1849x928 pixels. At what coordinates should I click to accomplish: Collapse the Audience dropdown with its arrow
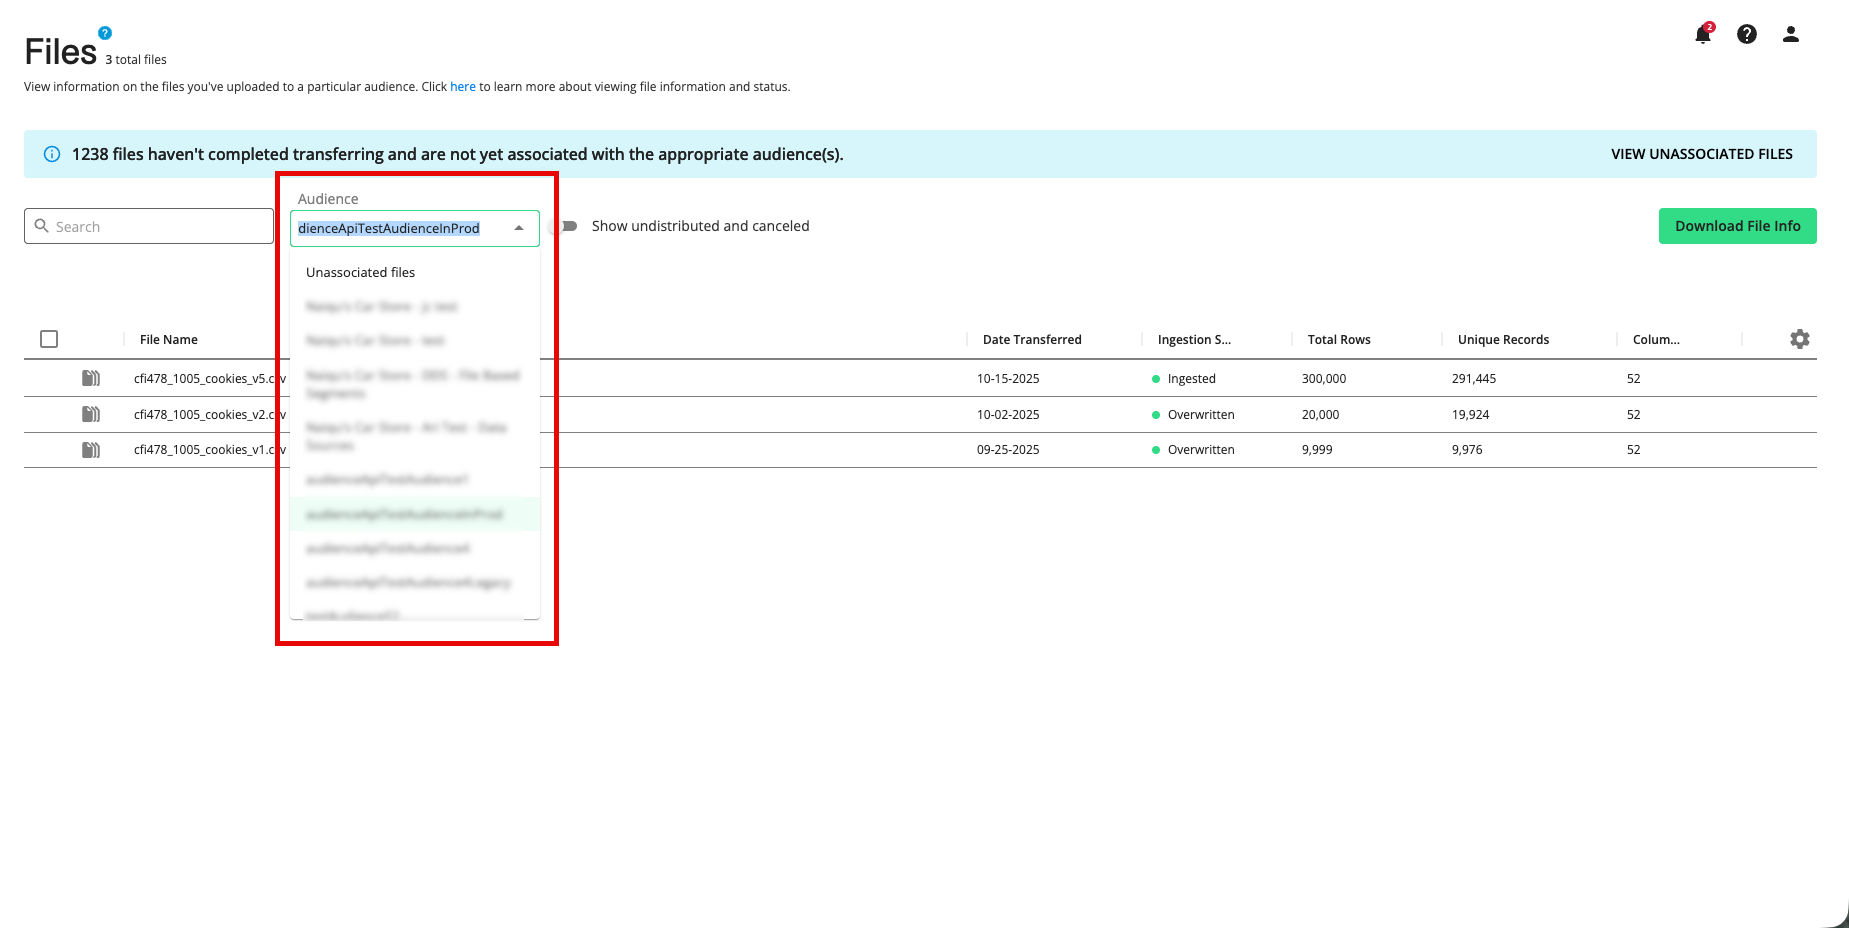[519, 228]
